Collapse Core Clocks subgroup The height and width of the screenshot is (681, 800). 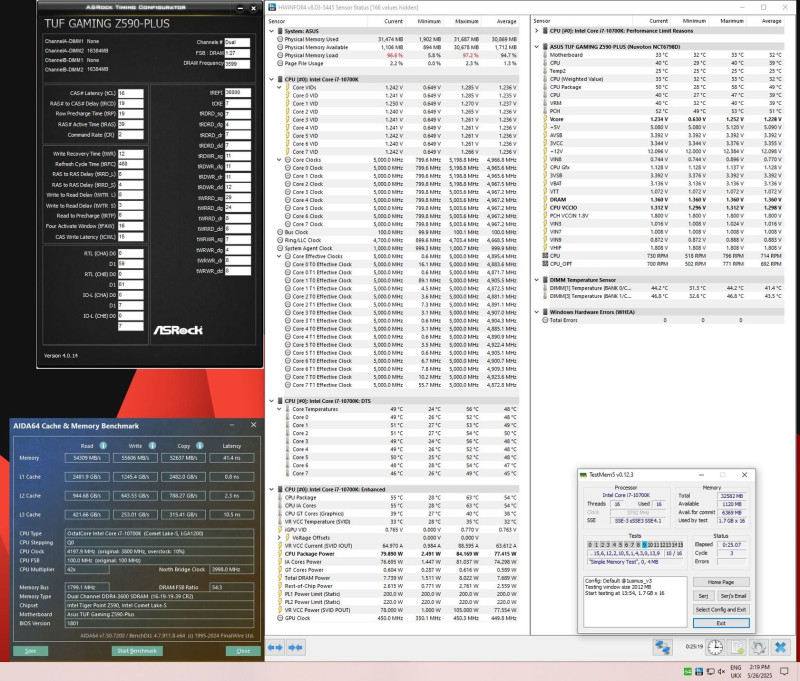(279, 160)
